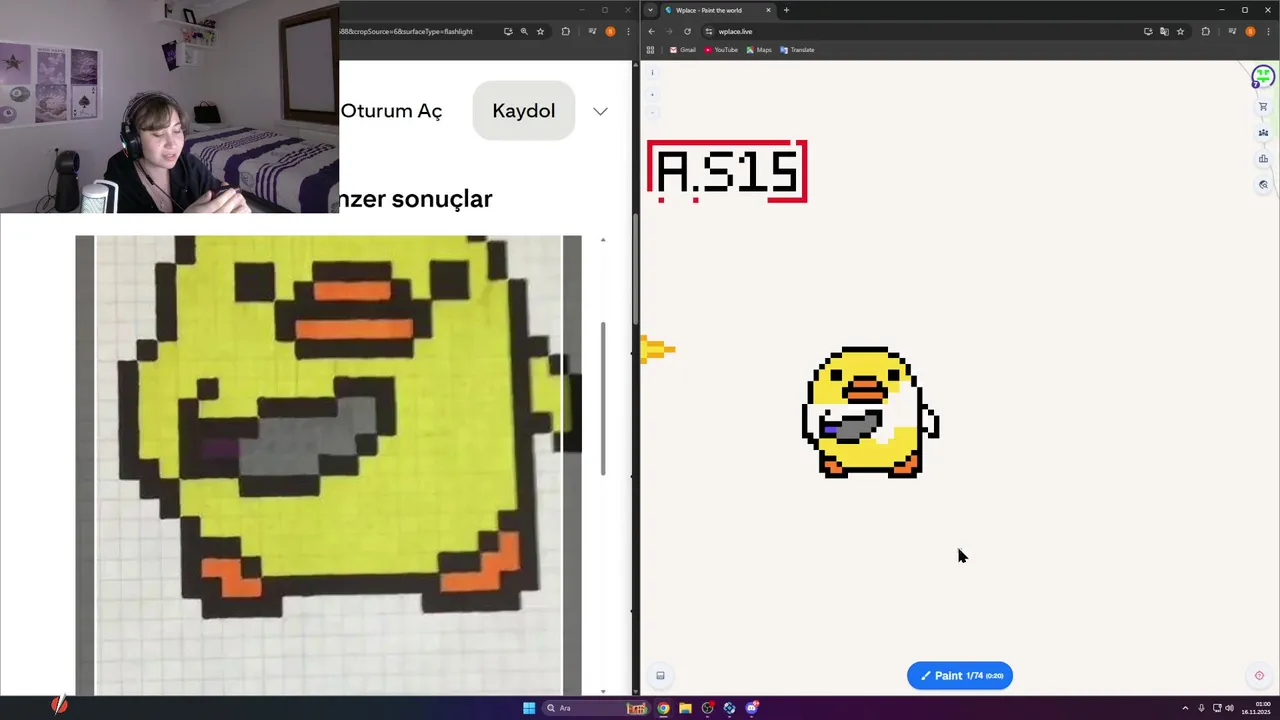The image size is (1280, 720).
Task: Open the Wplace profile avatar
Action: pyautogui.click(x=1263, y=76)
